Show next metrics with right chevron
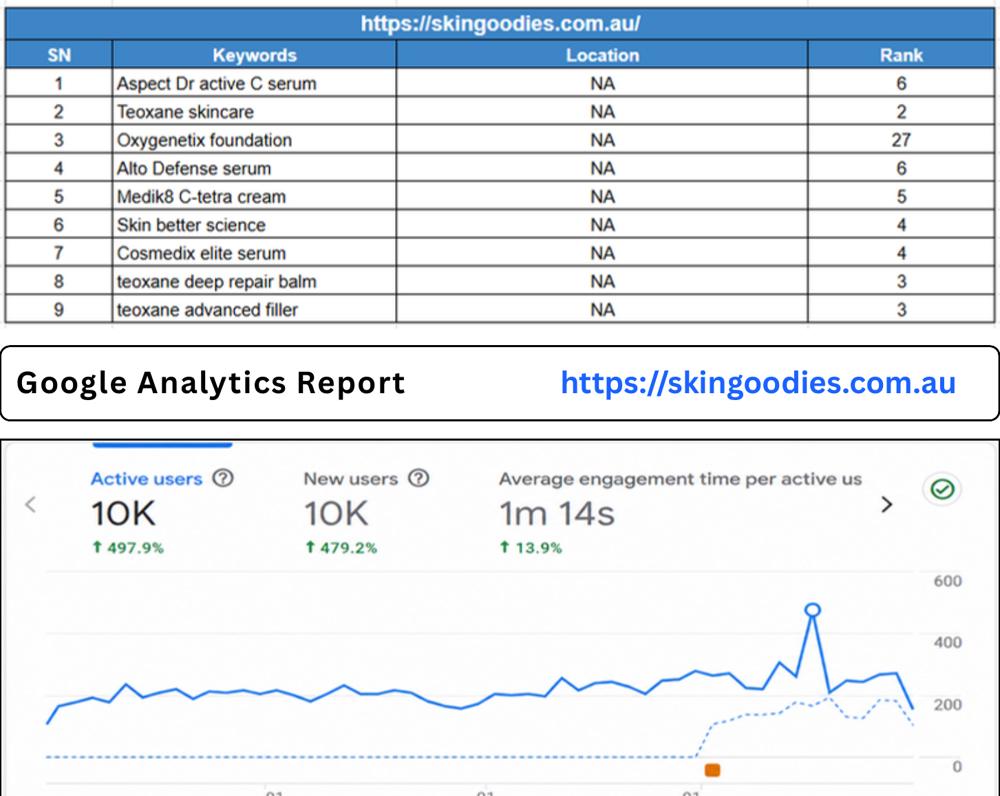This screenshot has height=796, width=1000. coord(886,505)
